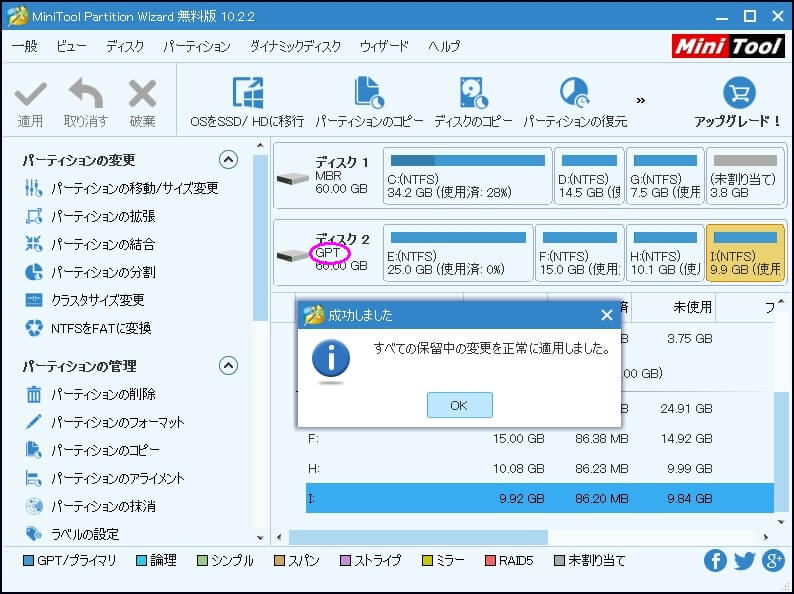
Task: Select Convert NTFS to FAT option
Action: click(x=88, y=328)
